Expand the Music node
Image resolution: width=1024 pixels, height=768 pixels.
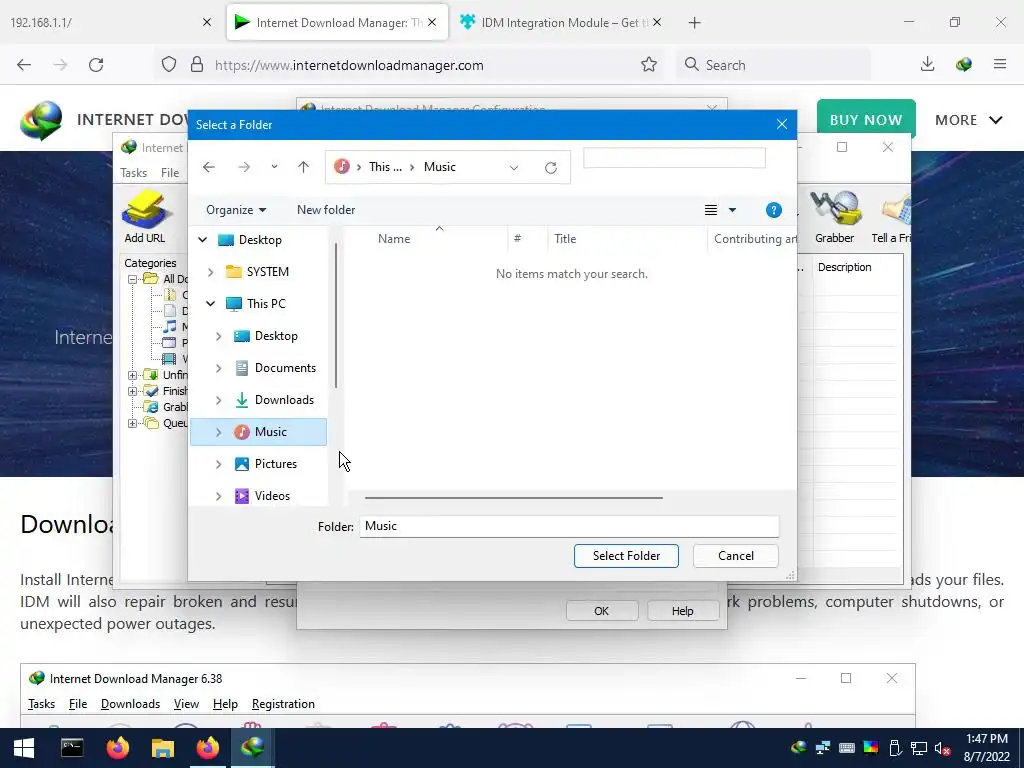[x=219, y=432]
